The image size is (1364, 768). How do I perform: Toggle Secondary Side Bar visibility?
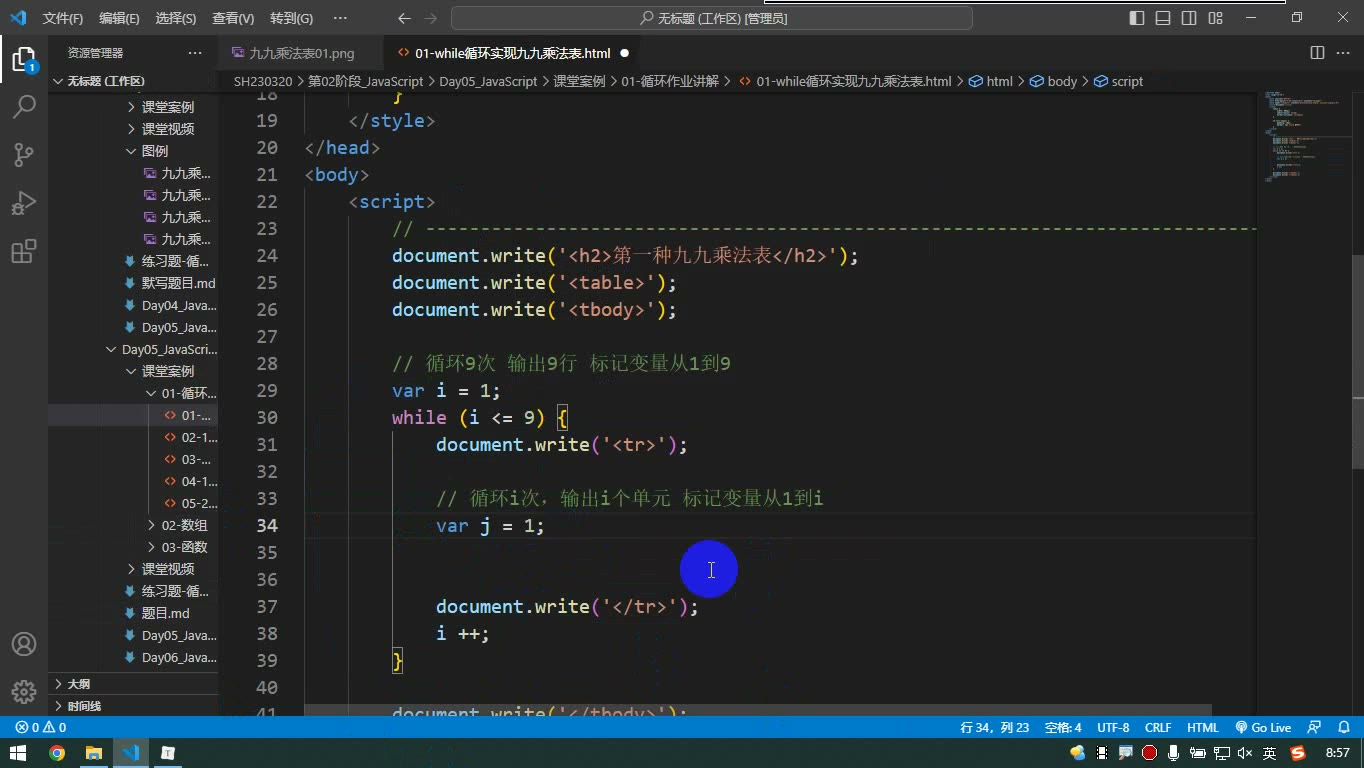click(x=1189, y=18)
